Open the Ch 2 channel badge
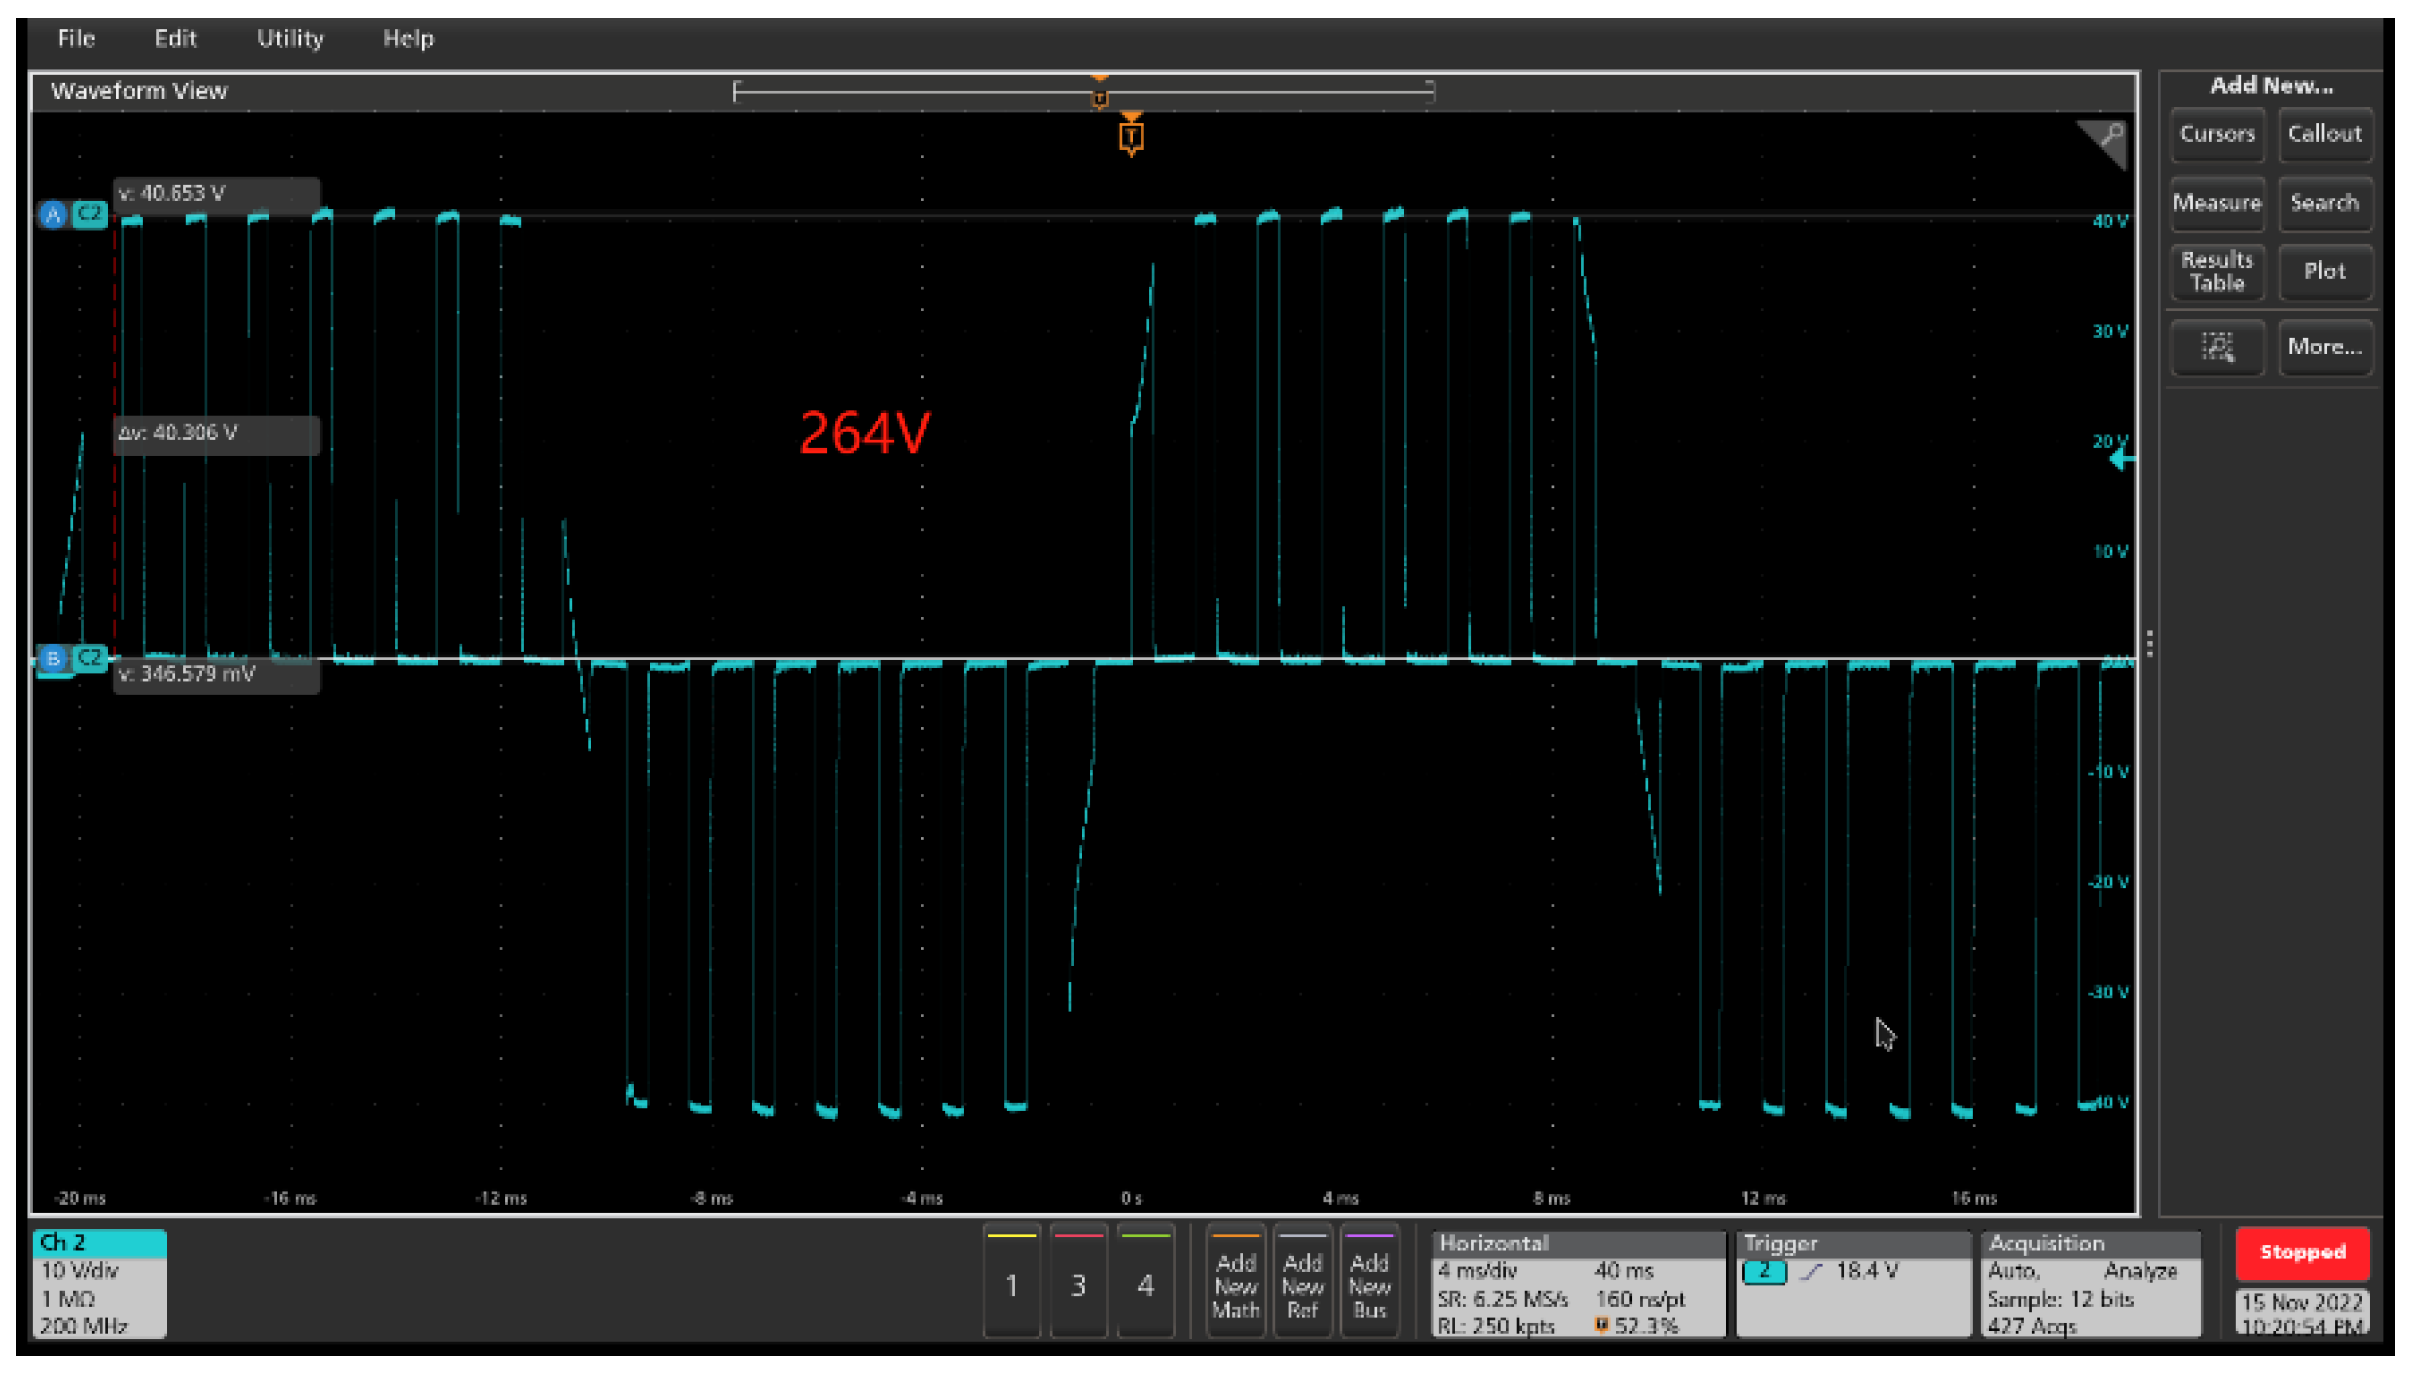The width and height of the screenshot is (2415, 1377). pyautogui.click(x=99, y=1284)
